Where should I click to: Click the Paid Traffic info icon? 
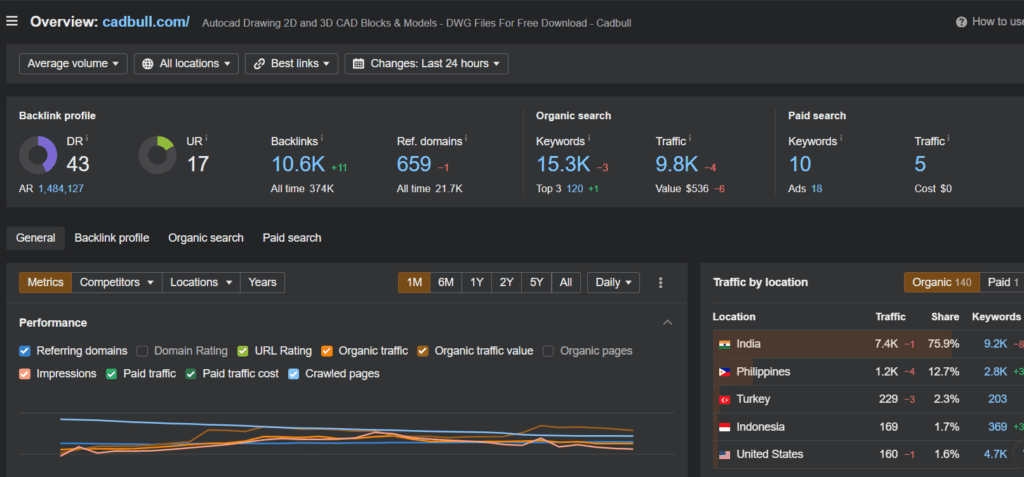tap(949, 139)
